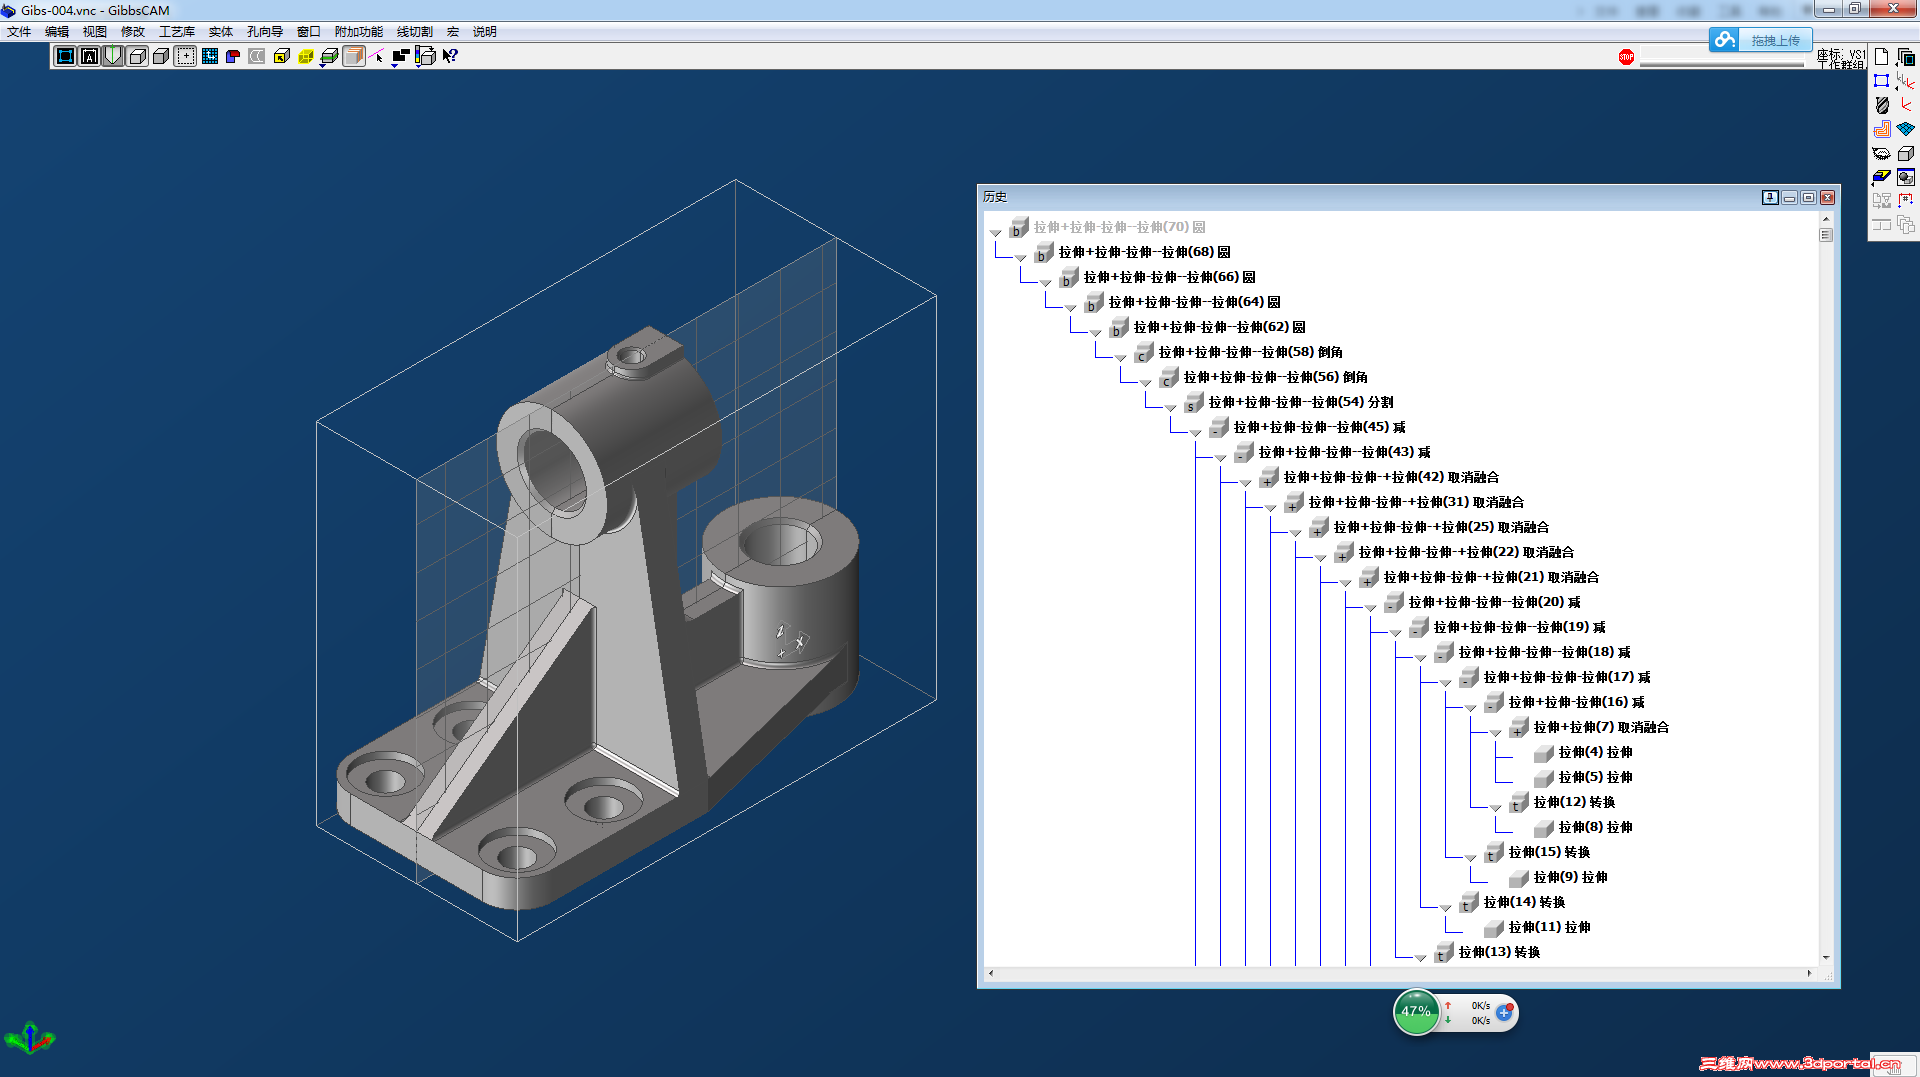
Task: Click the XYZ axis triad in viewport corner
Action: tap(30, 1039)
